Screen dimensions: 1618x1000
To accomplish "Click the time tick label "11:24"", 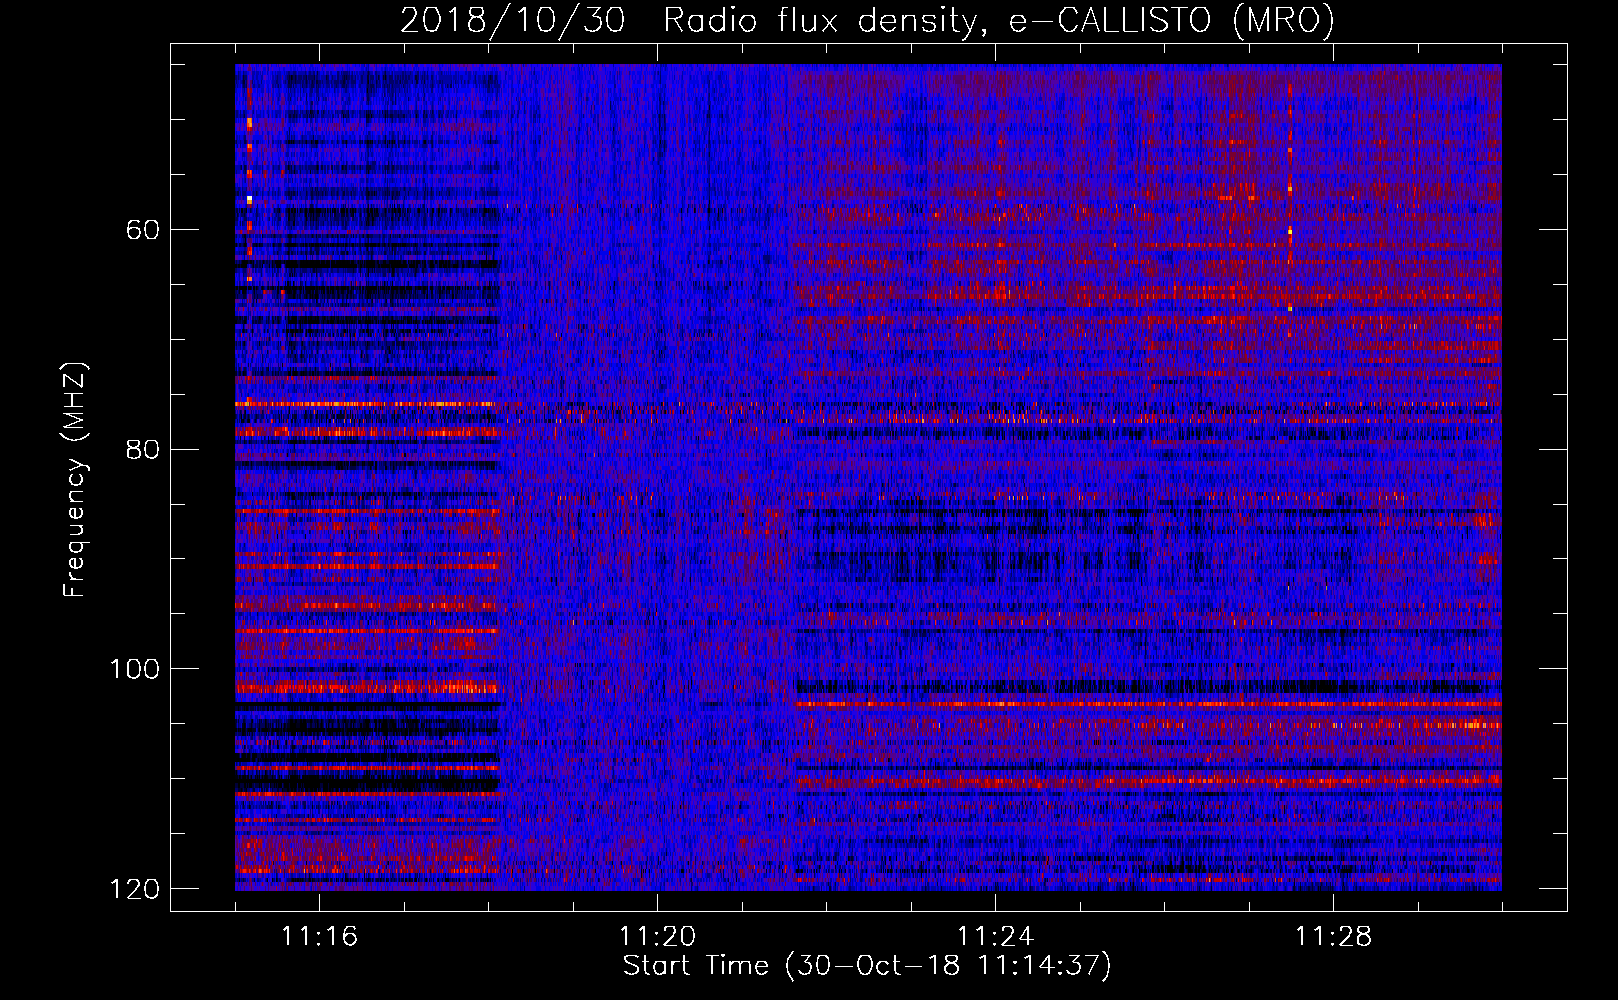I will click(x=995, y=936).
